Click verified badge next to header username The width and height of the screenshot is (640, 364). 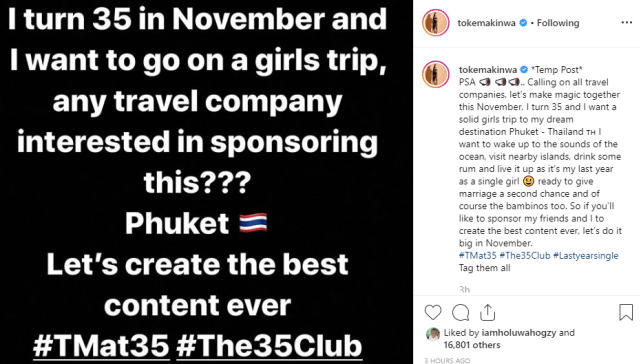click(x=523, y=23)
